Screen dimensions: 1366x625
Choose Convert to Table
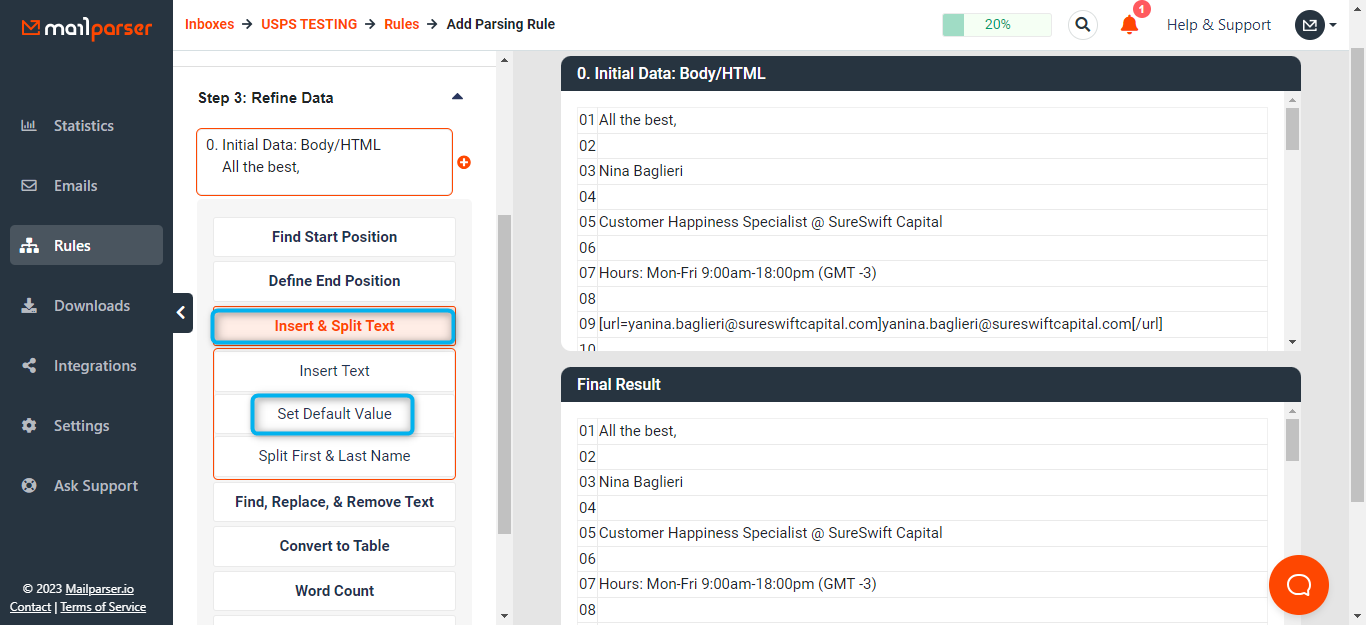(333, 546)
